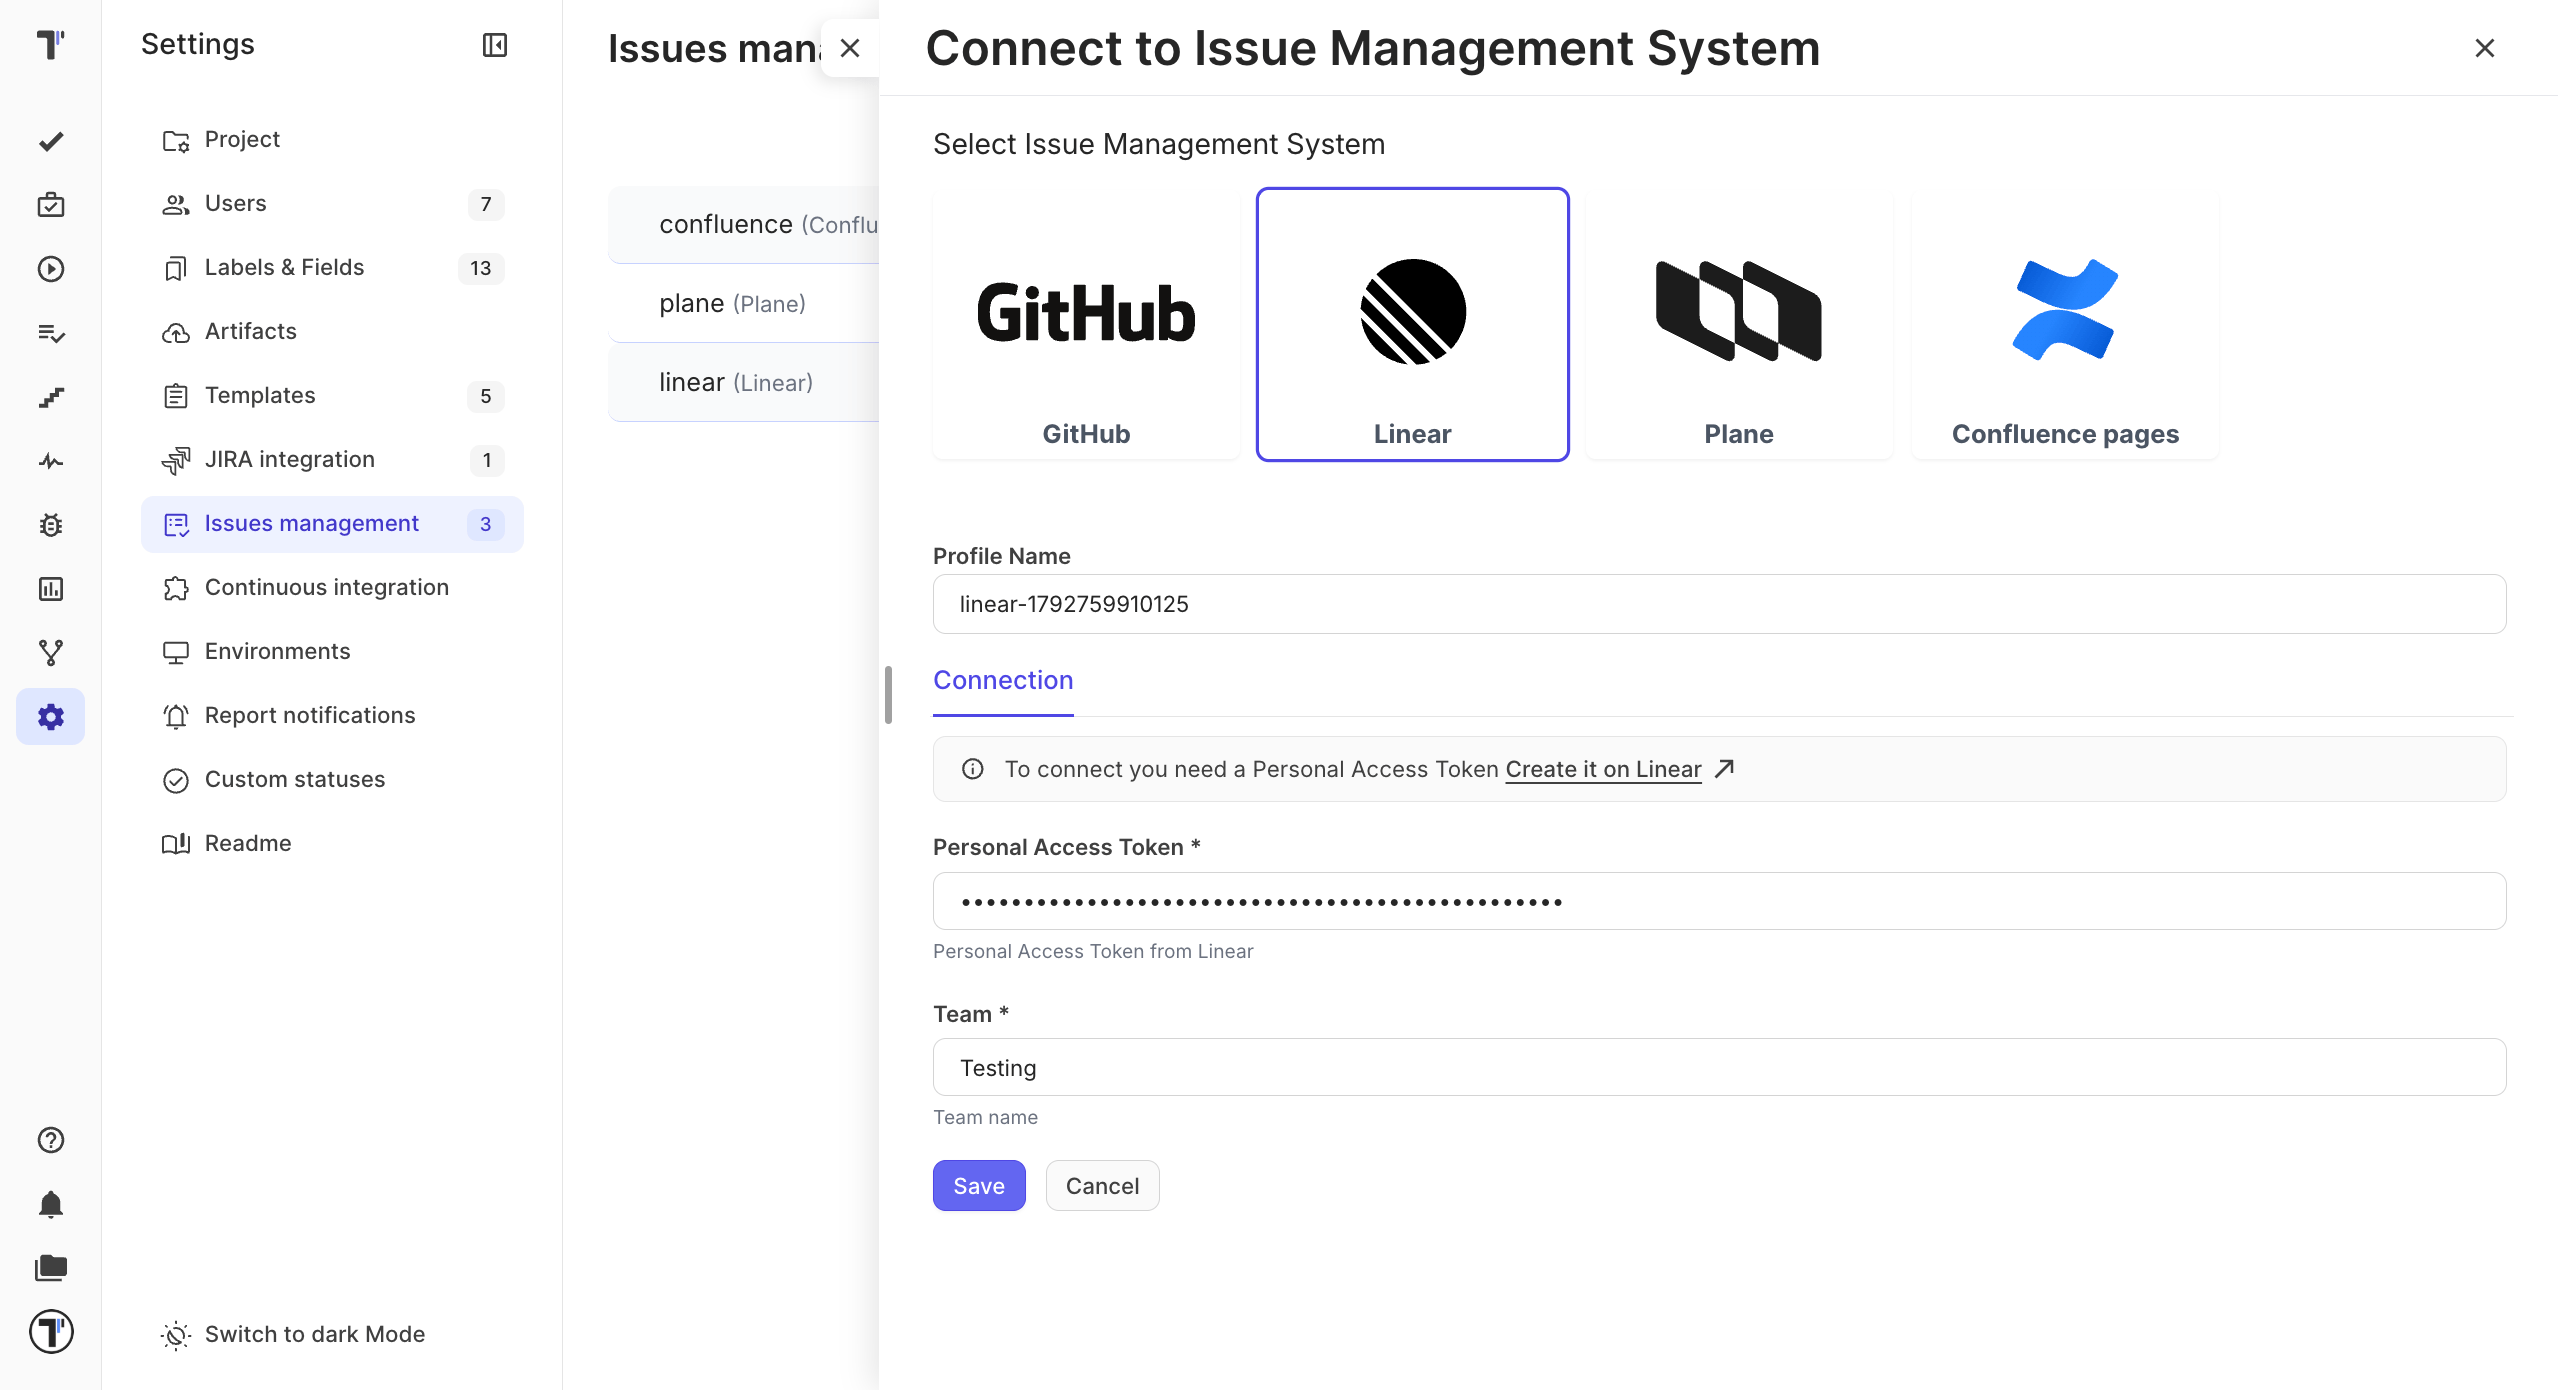Switch to dark Mode

click(x=293, y=1334)
